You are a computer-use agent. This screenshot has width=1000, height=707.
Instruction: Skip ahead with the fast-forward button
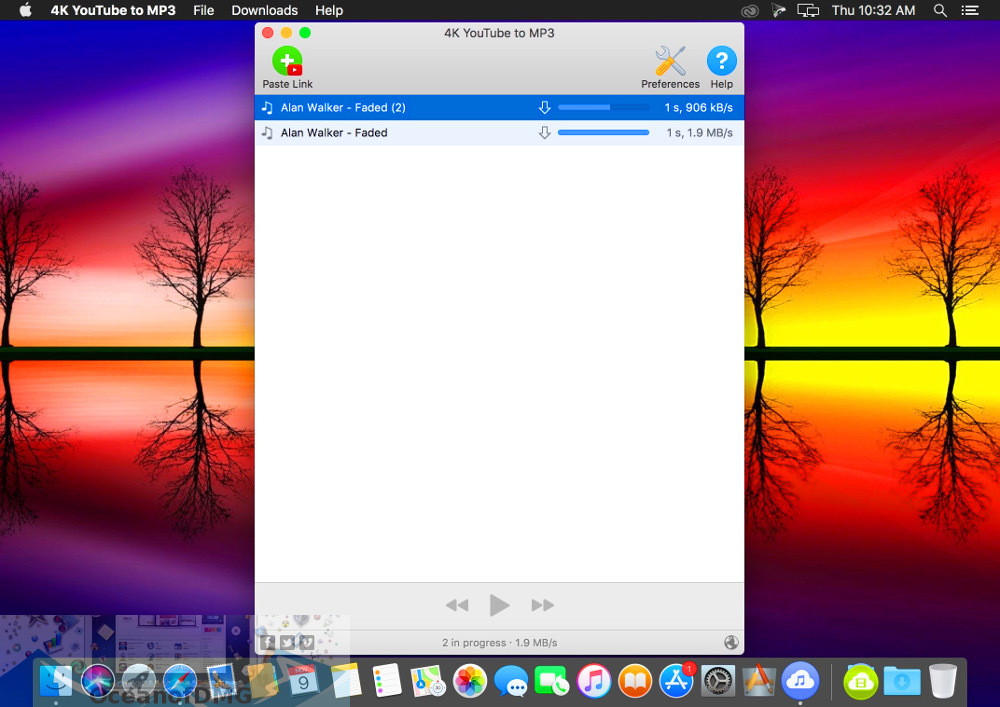click(x=542, y=605)
